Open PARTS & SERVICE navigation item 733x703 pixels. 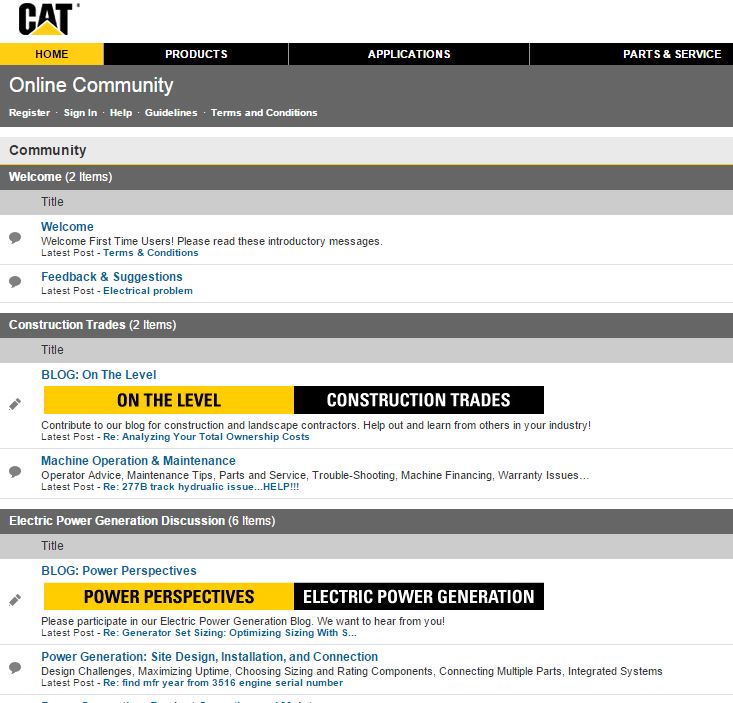click(x=671, y=54)
